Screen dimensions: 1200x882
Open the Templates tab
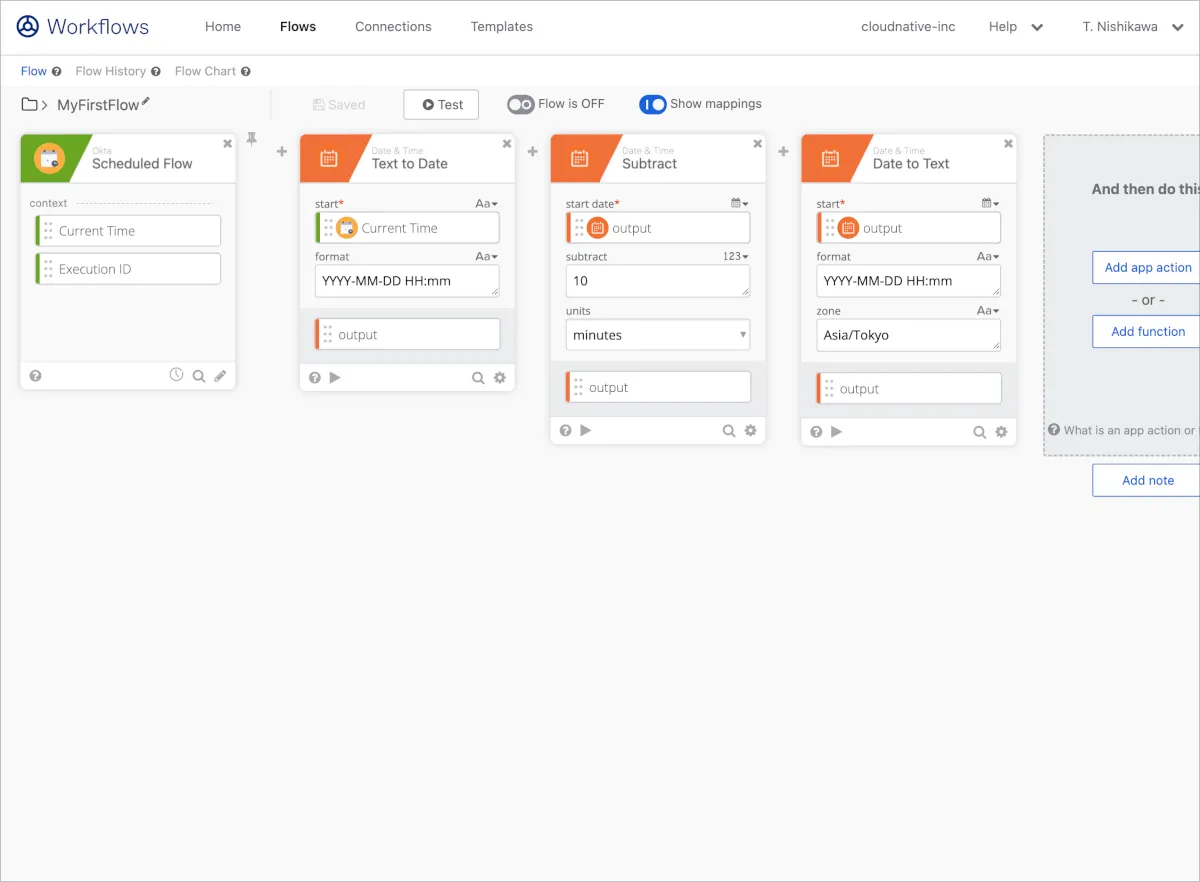tap(502, 27)
